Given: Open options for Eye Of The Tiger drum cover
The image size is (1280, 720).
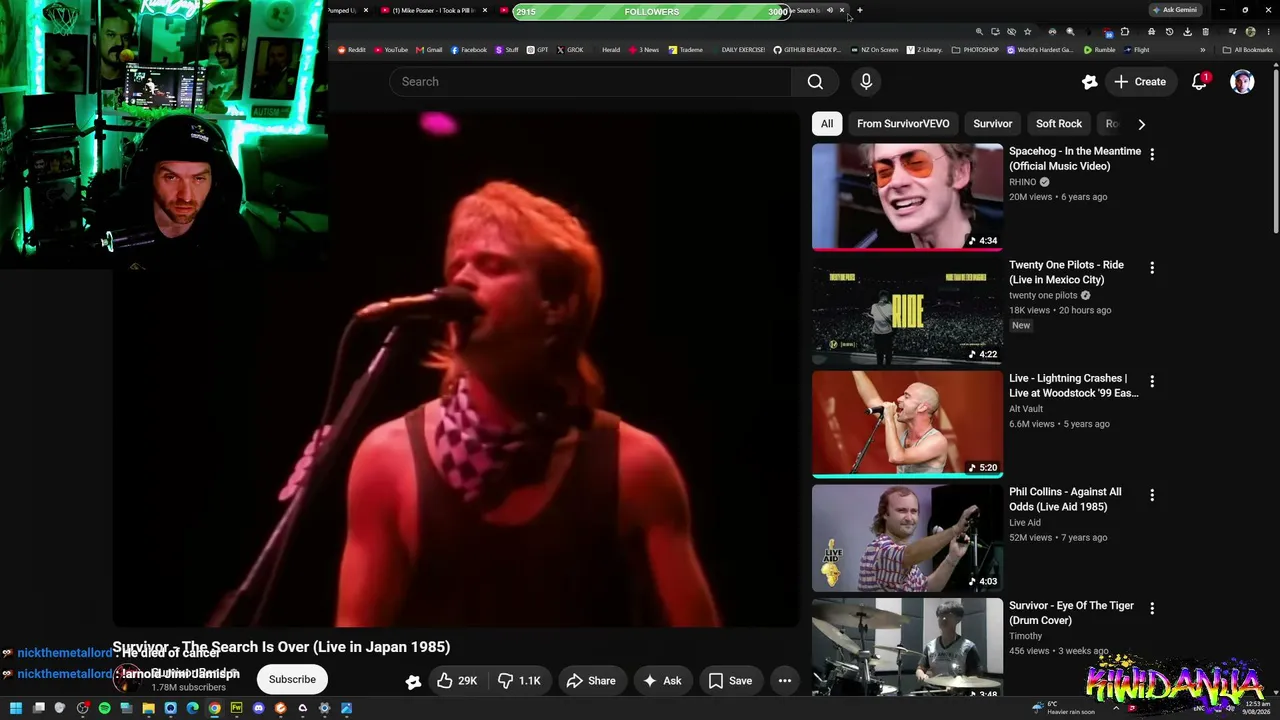Looking at the screenshot, I should click(x=1152, y=608).
